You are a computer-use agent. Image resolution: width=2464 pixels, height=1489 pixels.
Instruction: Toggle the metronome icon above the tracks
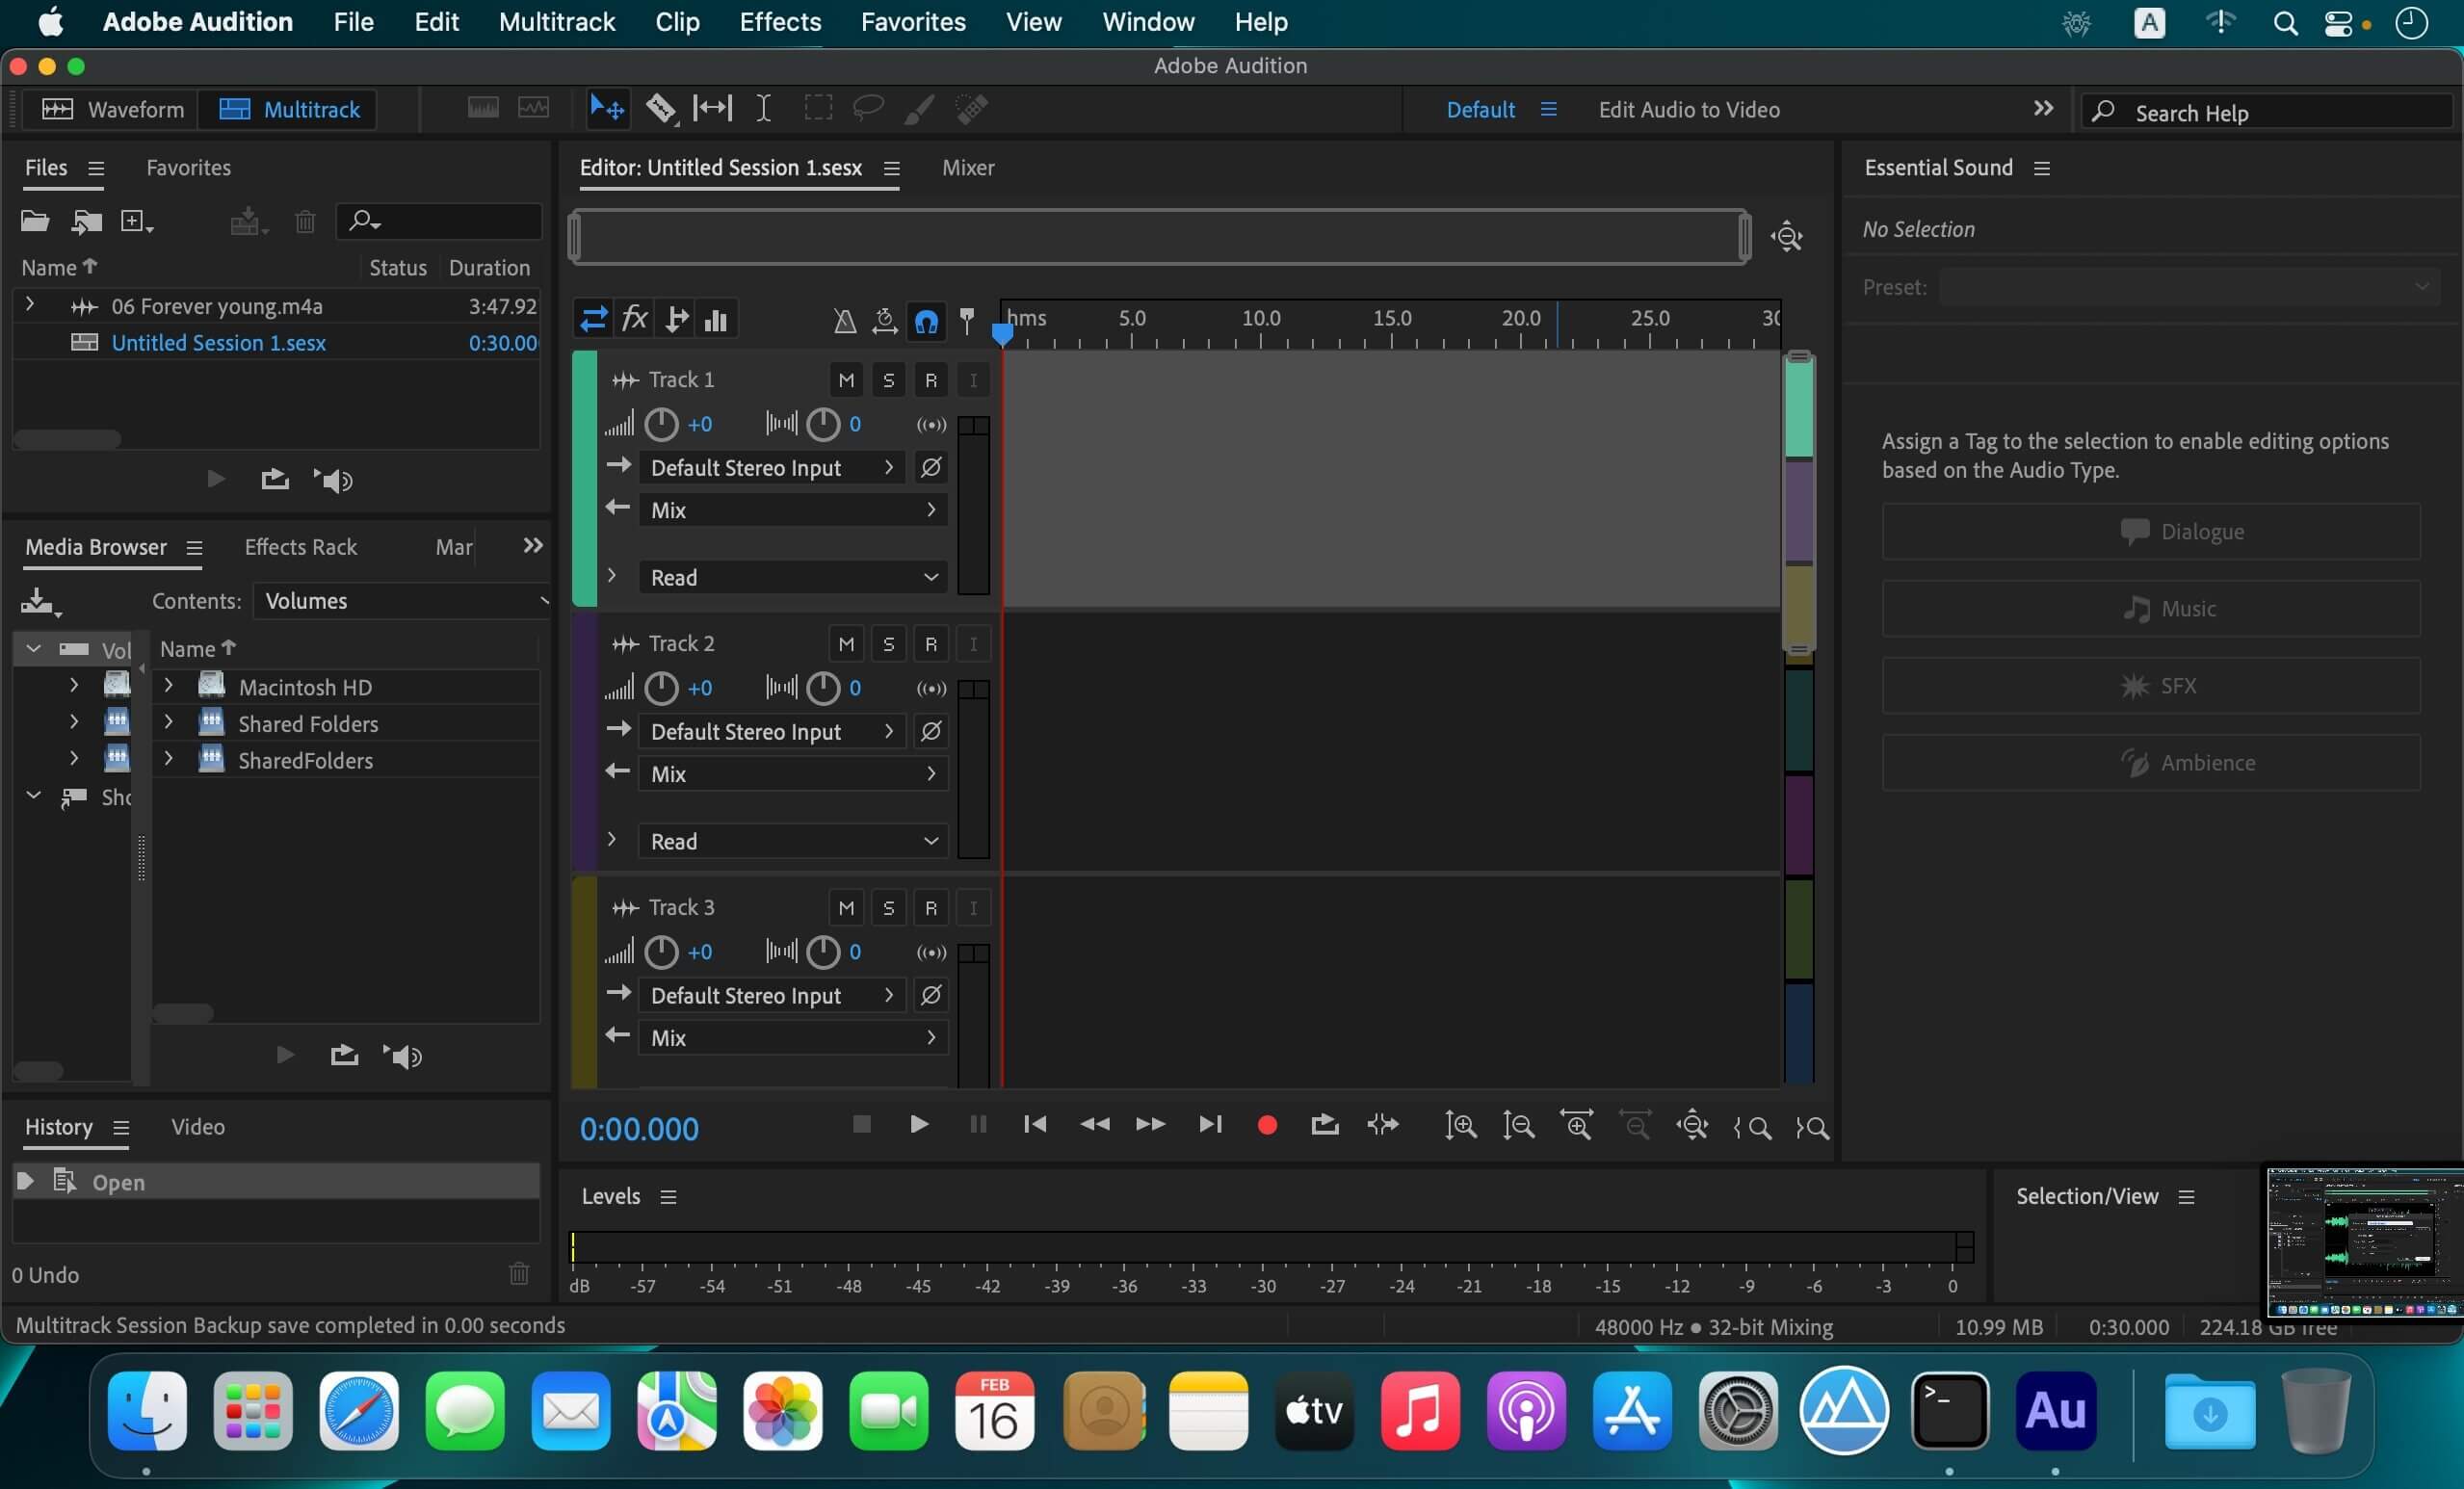tap(844, 320)
